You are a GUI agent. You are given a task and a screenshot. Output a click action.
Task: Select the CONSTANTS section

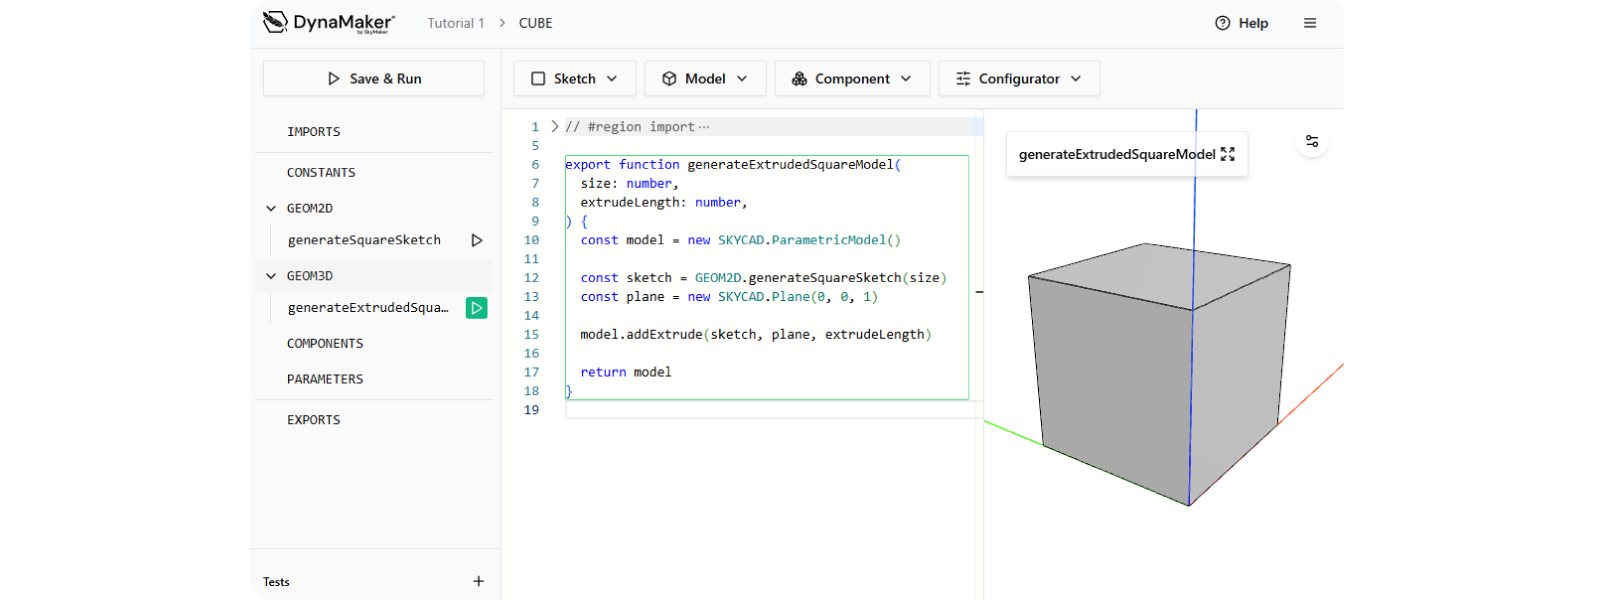tap(321, 173)
